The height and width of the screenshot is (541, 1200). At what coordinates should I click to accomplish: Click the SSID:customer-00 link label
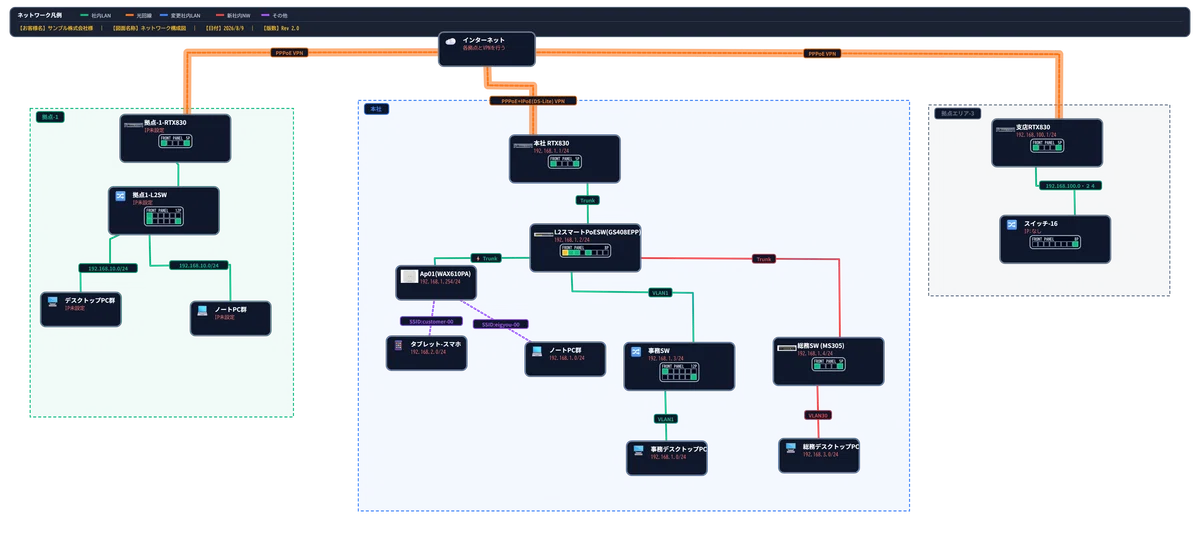[431, 321]
